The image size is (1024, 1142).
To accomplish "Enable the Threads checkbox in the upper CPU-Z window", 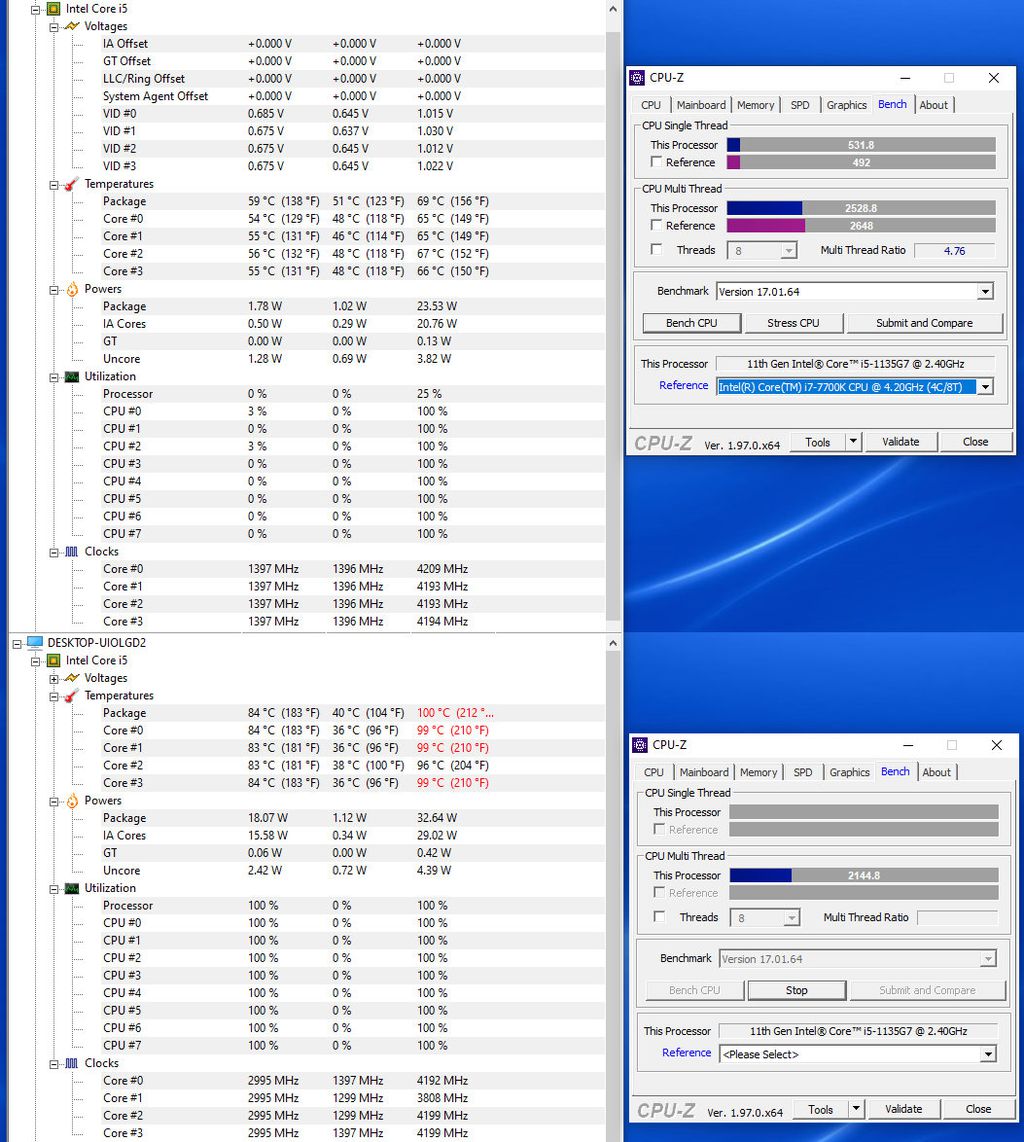I will [656, 250].
